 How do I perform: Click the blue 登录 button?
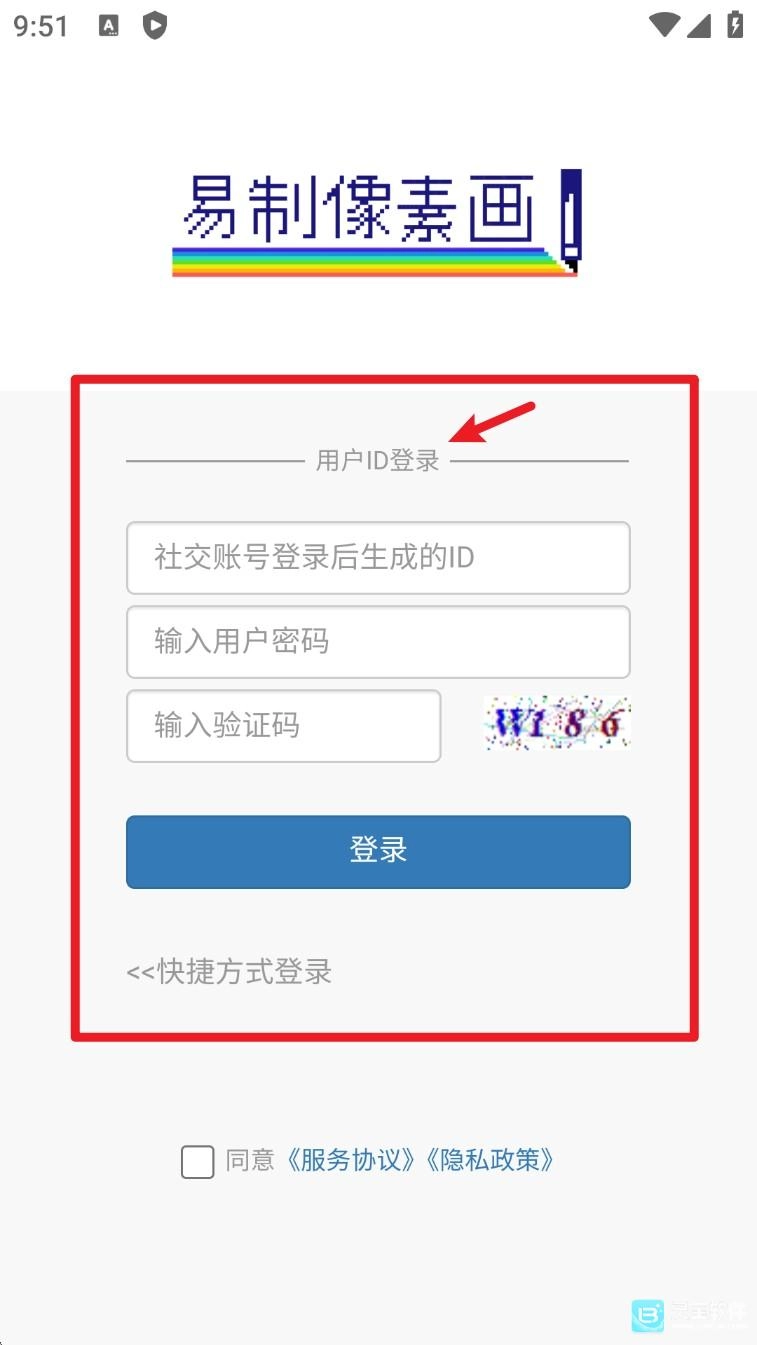tap(378, 852)
